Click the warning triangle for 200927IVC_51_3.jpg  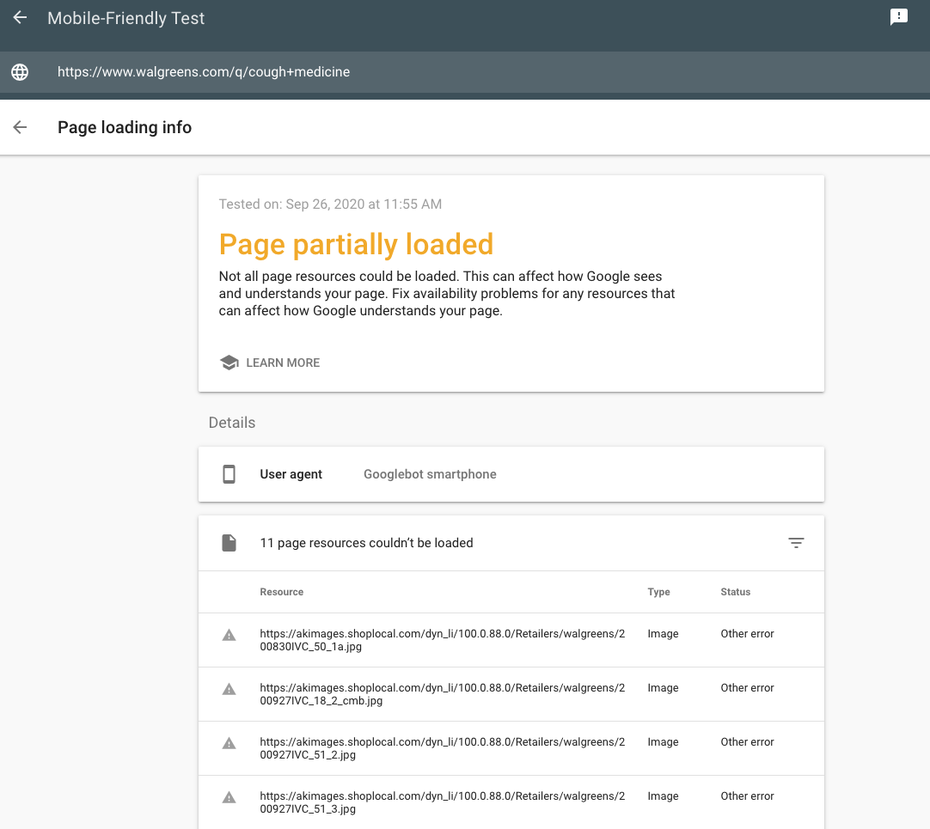click(229, 798)
